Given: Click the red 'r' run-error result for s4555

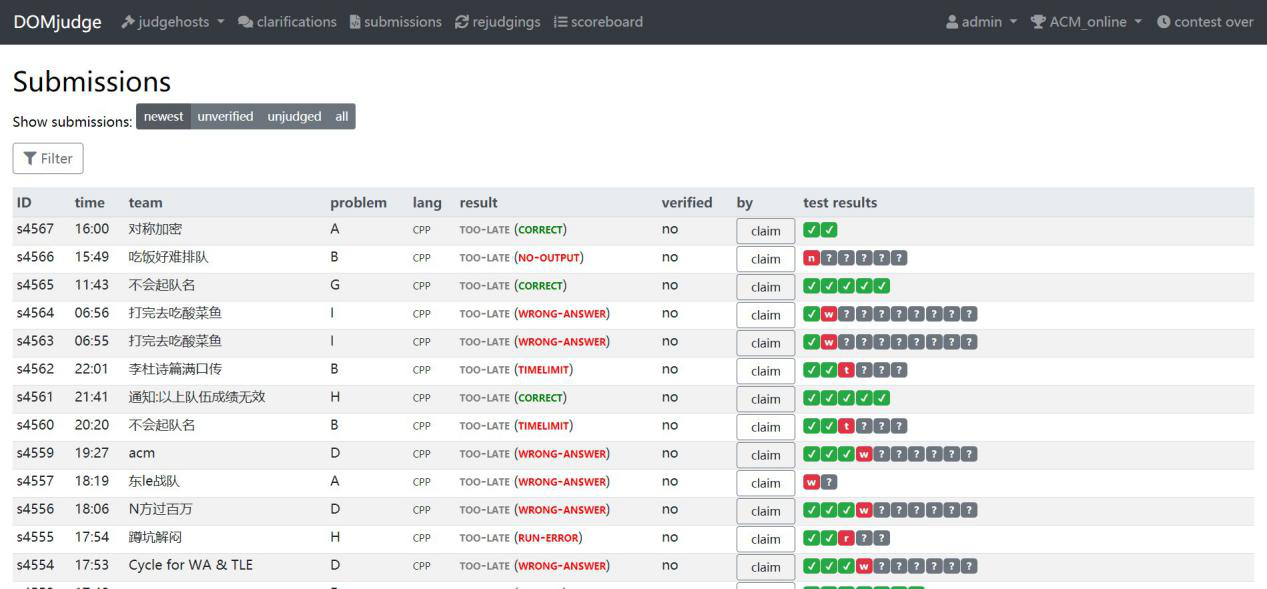Looking at the screenshot, I should [x=846, y=538].
